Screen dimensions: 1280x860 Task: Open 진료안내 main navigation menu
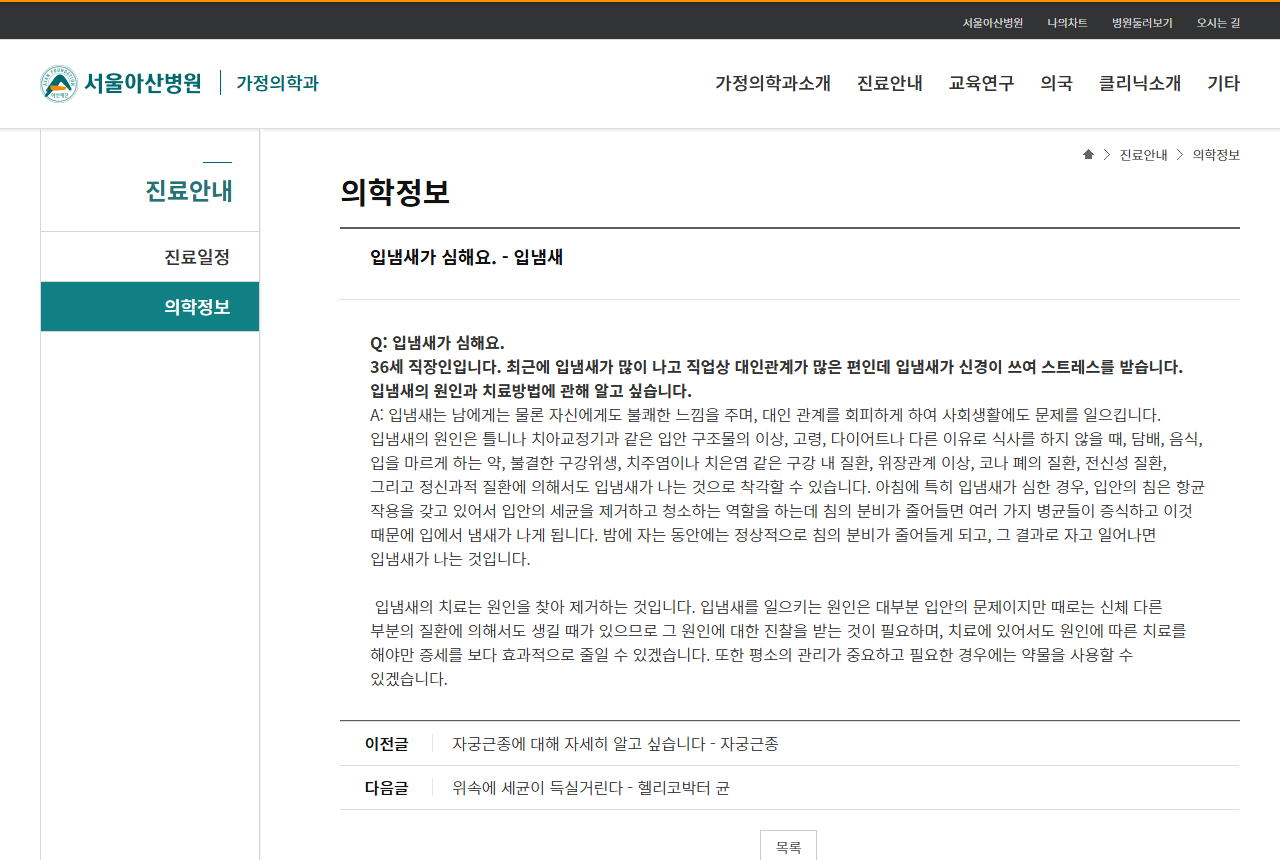[x=890, y=83]
